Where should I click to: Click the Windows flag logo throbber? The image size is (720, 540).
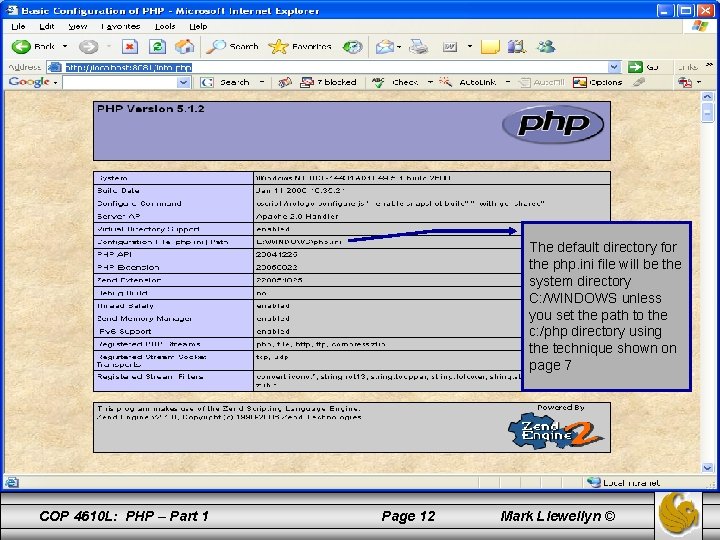tap(699, 26)
